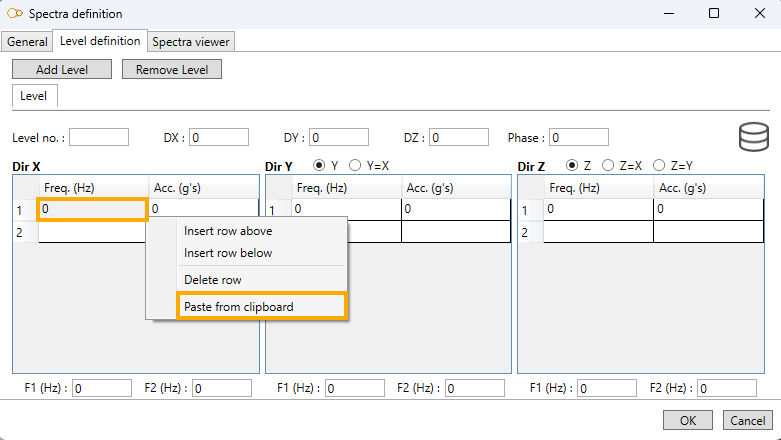Select the Y radio button for Dir Y
This screenshot has width=781, height=440.
(x=320, y=165)
